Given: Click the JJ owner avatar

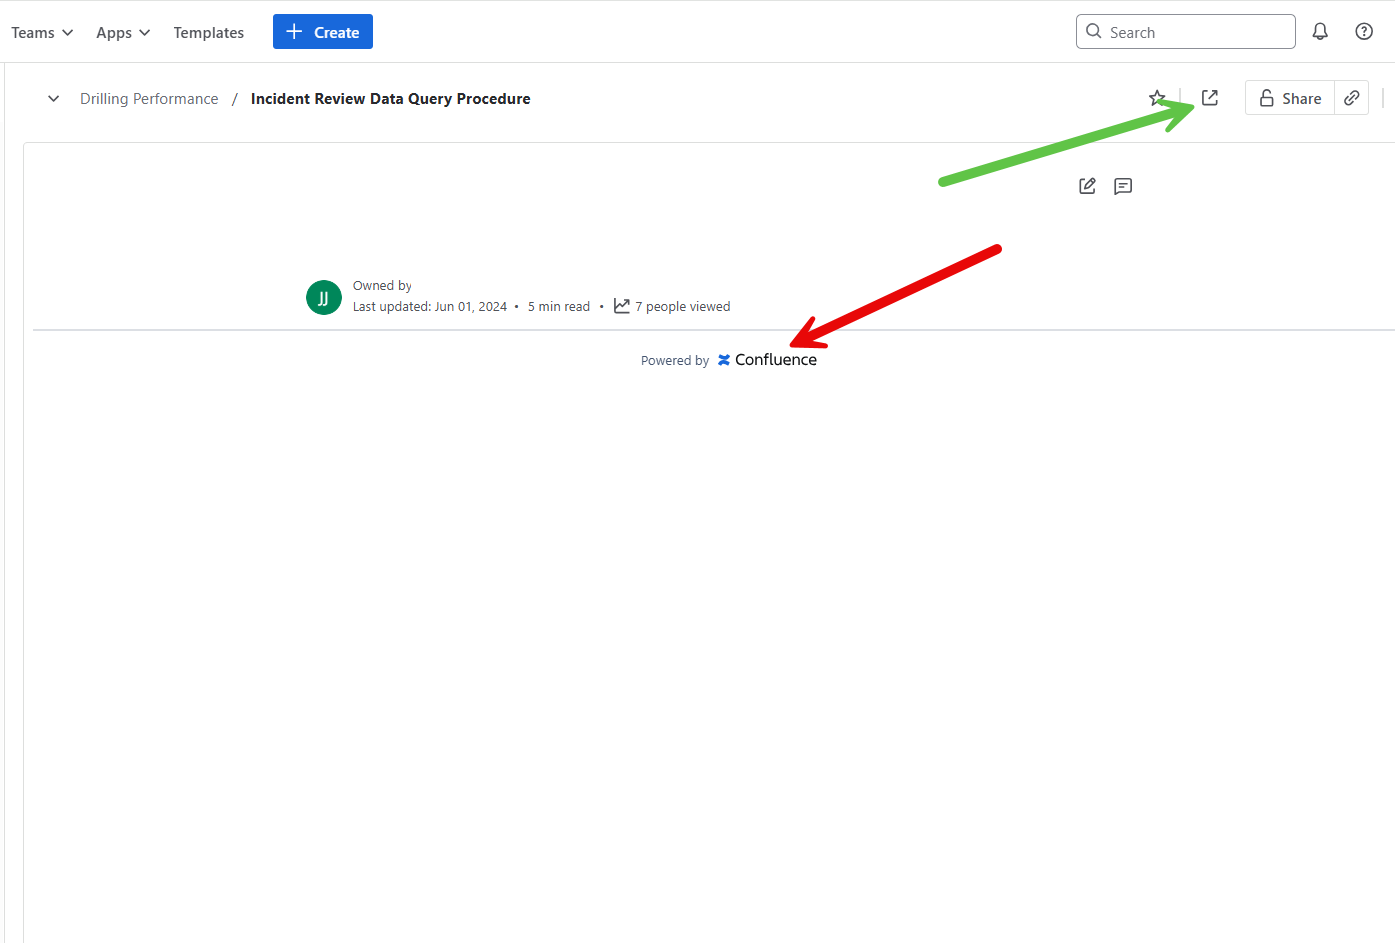Looking at the screenshot, I should pos(324,298).
